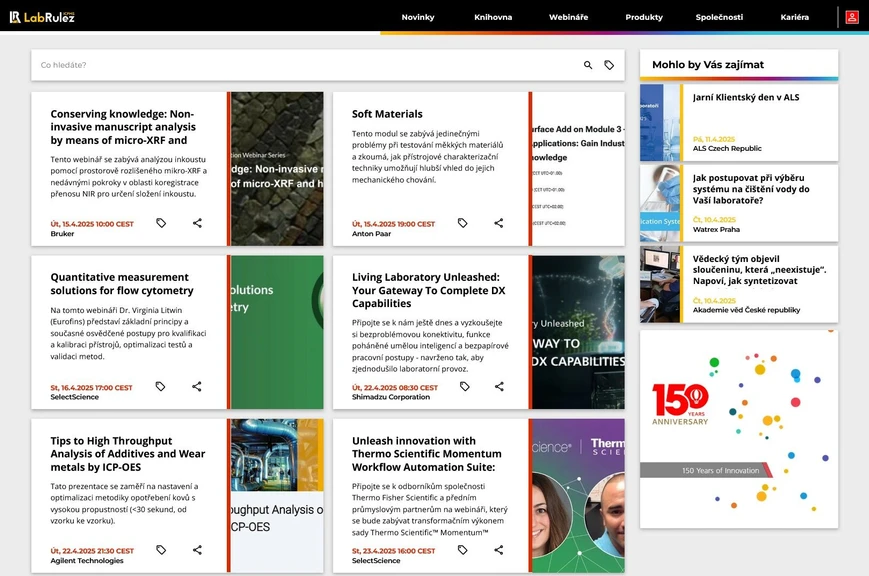Screen dimensions: 869x576
Task: Open Jarní Klientský den v ALS article
Action: tap(746, 97)
